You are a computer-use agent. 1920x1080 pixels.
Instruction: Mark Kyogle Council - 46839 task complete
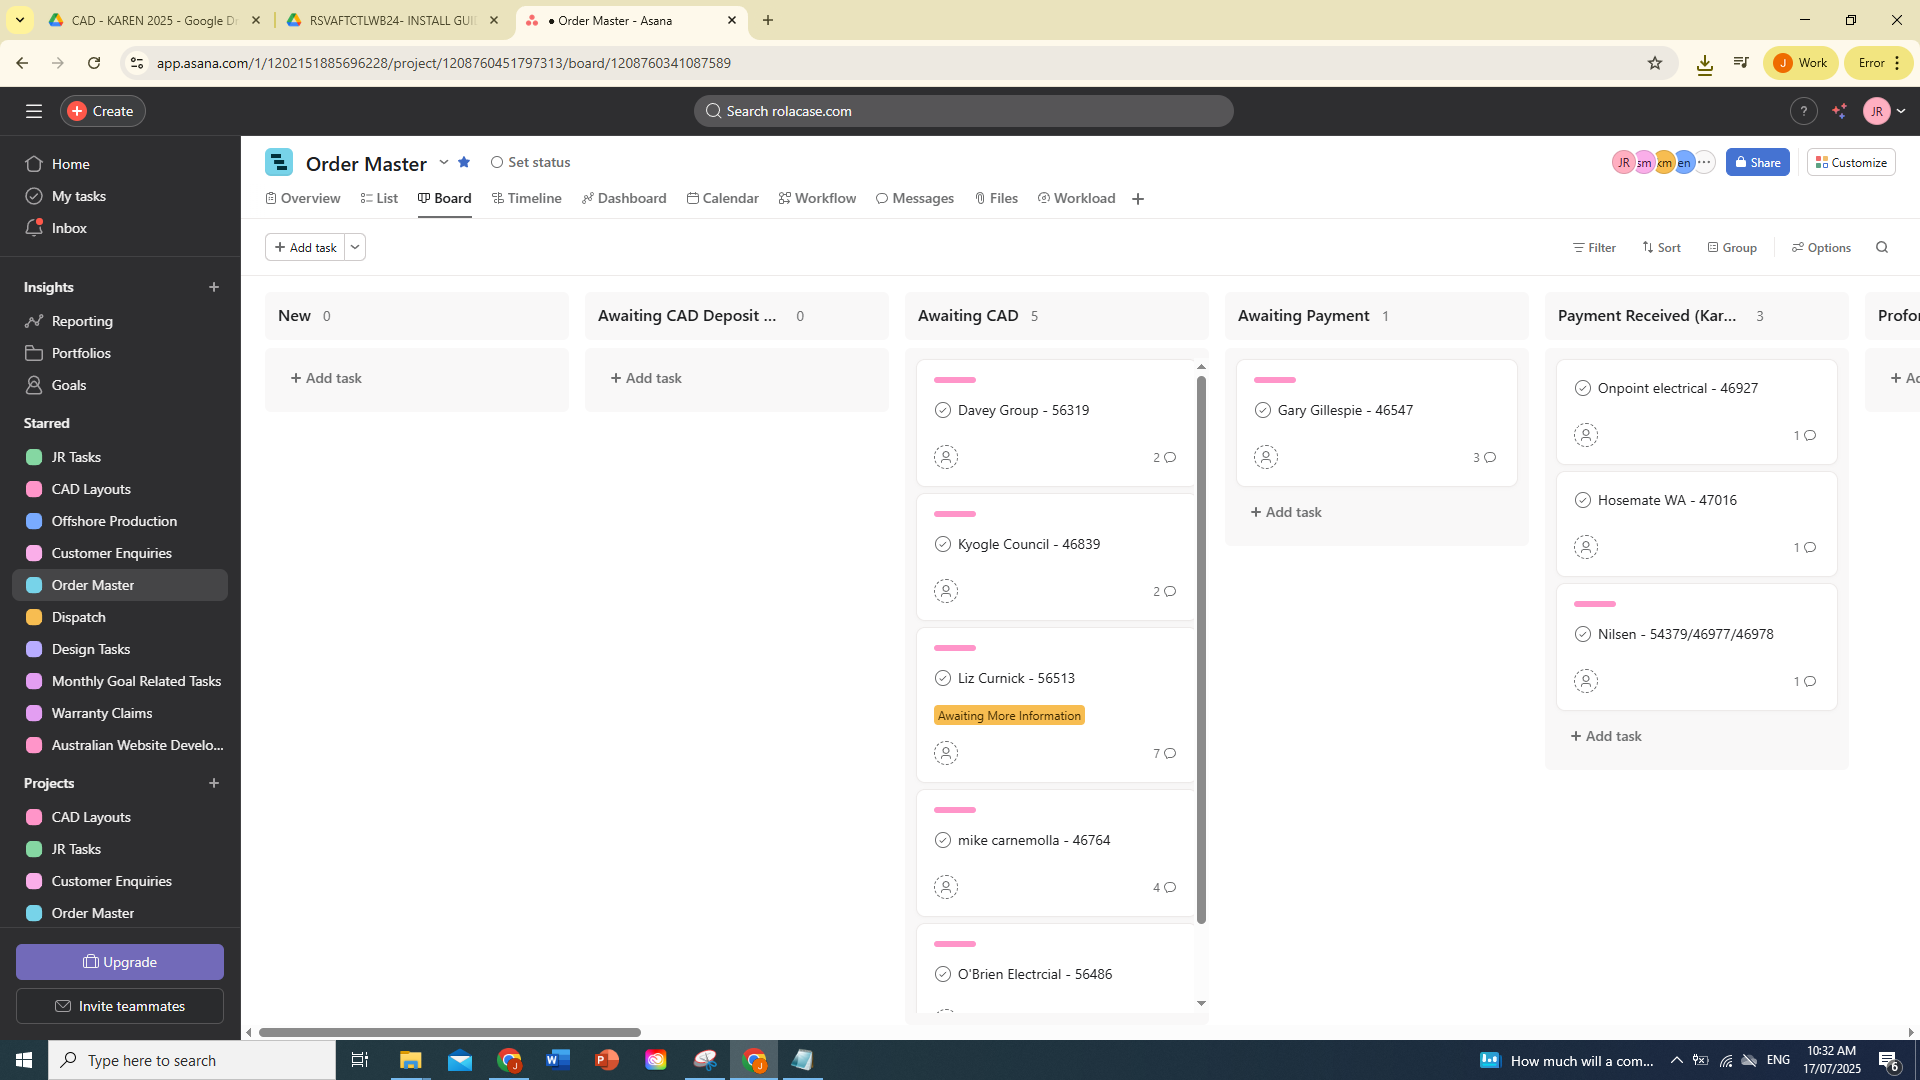click(943, 544)
